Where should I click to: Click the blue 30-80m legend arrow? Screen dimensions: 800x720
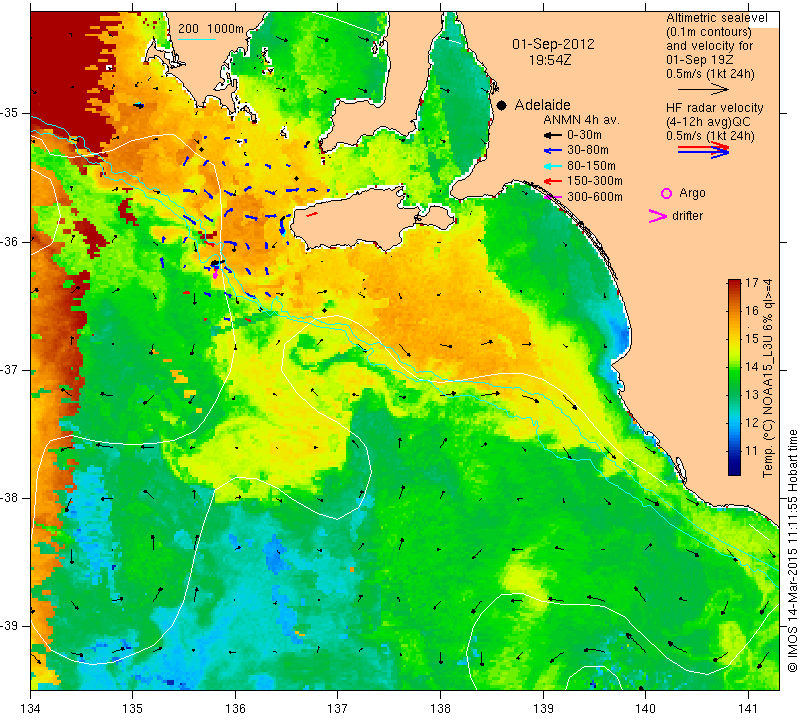pyautogui.click(x=552, y=151)
